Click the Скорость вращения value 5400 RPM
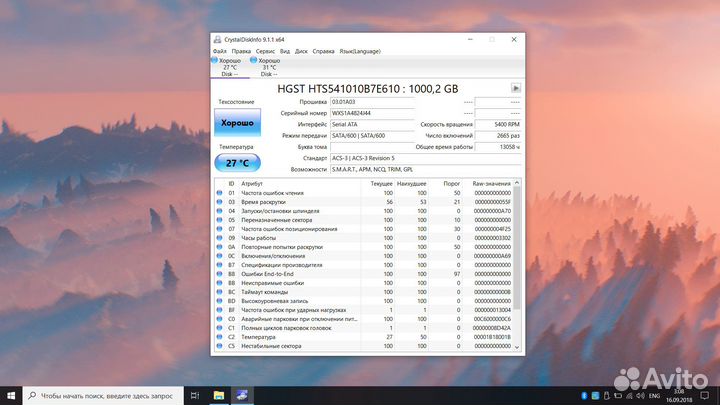Viewport: 720px width, 405px height. coord(498,124)
